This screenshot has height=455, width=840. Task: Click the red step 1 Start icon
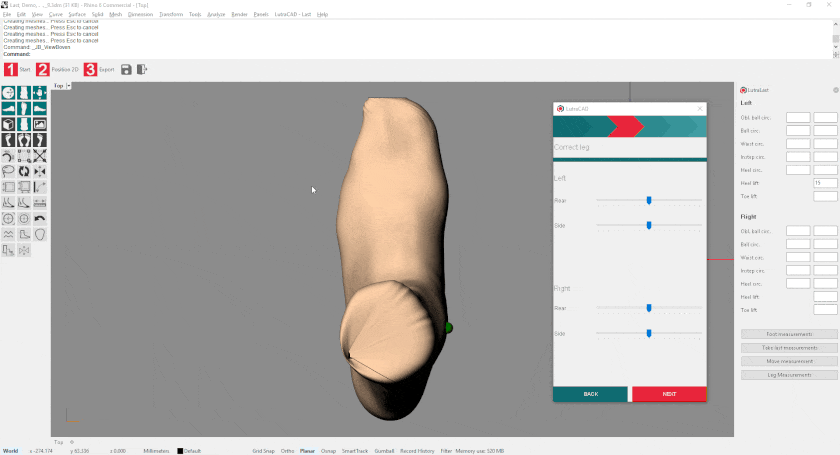11,70
